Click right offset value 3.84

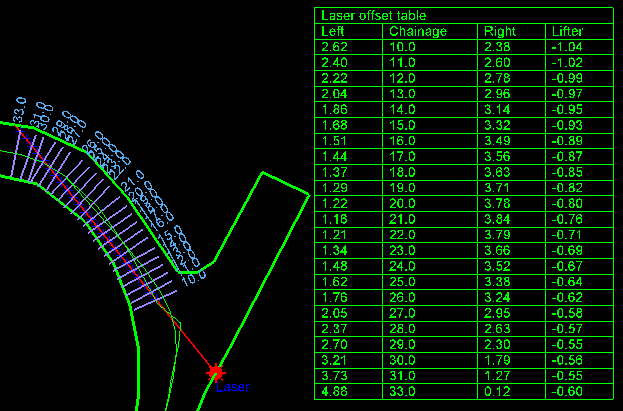tap(497, 219)
